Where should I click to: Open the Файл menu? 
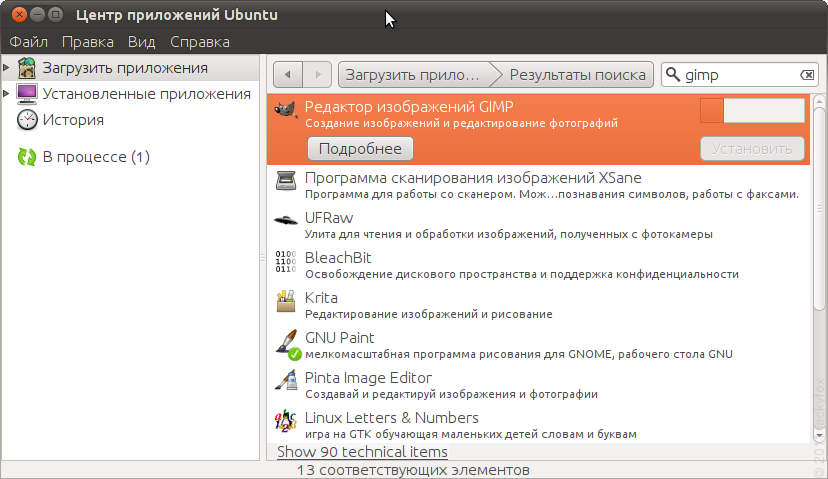(29, 42)
